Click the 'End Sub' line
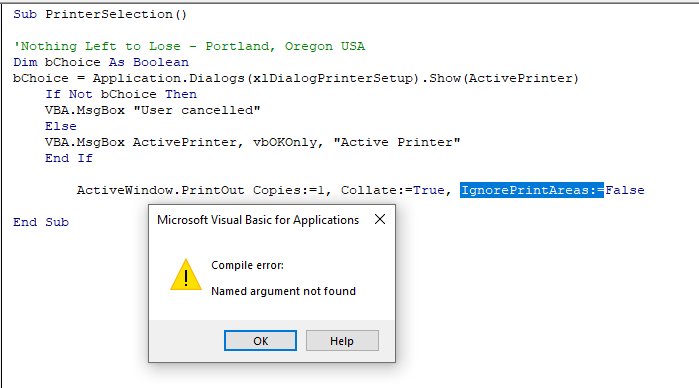This screenshot has width=699, height=388. click(41, 223)
